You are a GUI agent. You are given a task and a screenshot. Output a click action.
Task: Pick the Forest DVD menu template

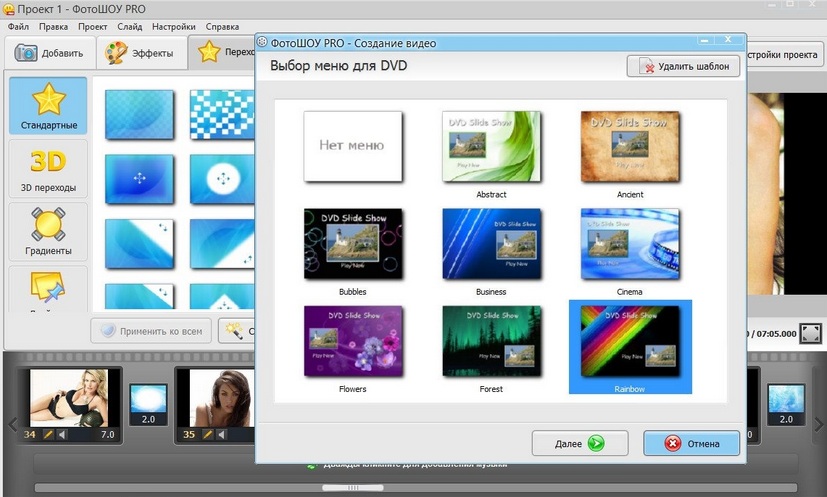pos(491,341)
